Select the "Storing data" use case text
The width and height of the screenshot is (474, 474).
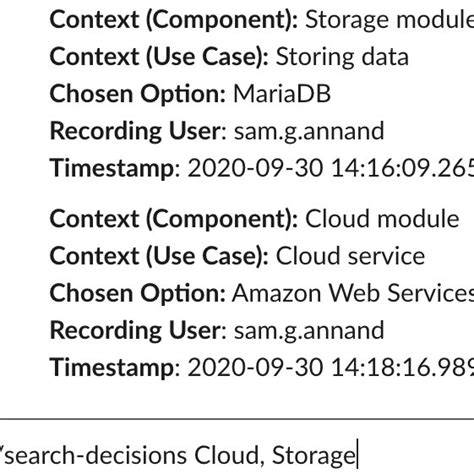(342, 56)
